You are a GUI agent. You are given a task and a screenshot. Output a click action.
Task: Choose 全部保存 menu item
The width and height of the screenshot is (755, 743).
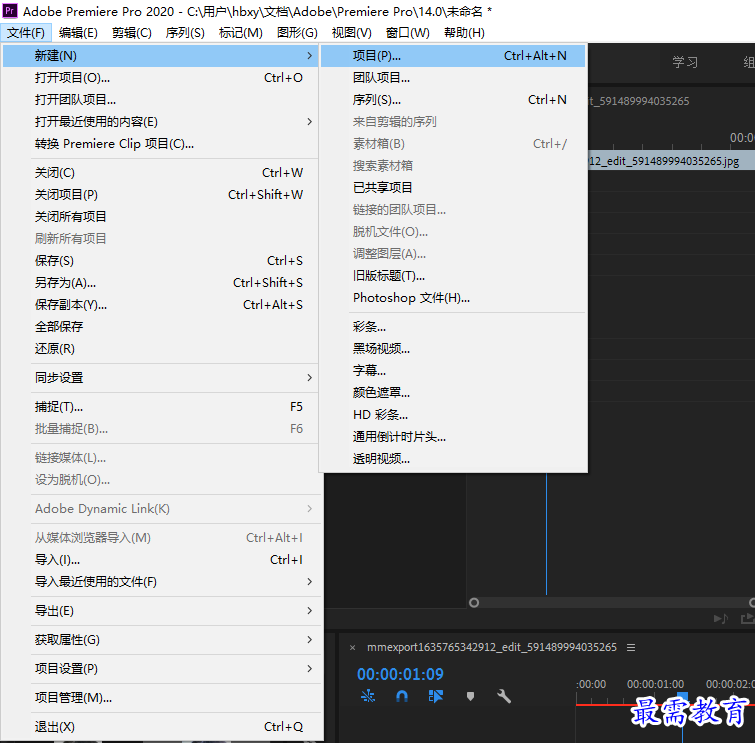click(160, 327)
